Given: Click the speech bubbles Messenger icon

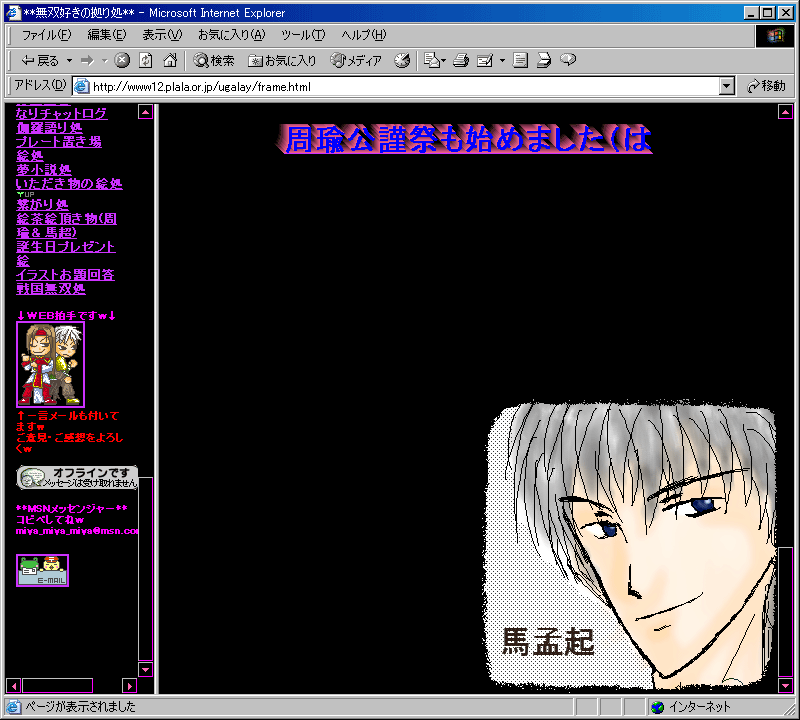Looking at the screenshot, I should (568, 61).
